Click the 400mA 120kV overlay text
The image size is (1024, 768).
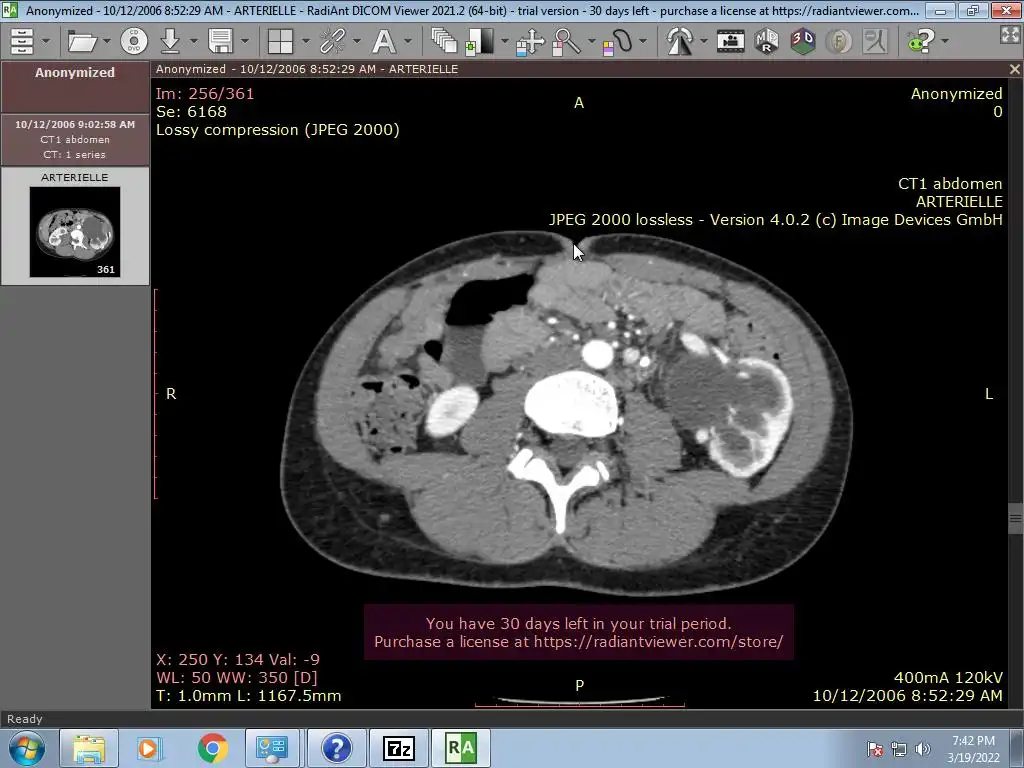pyautogui.click(x=948, y=677)
